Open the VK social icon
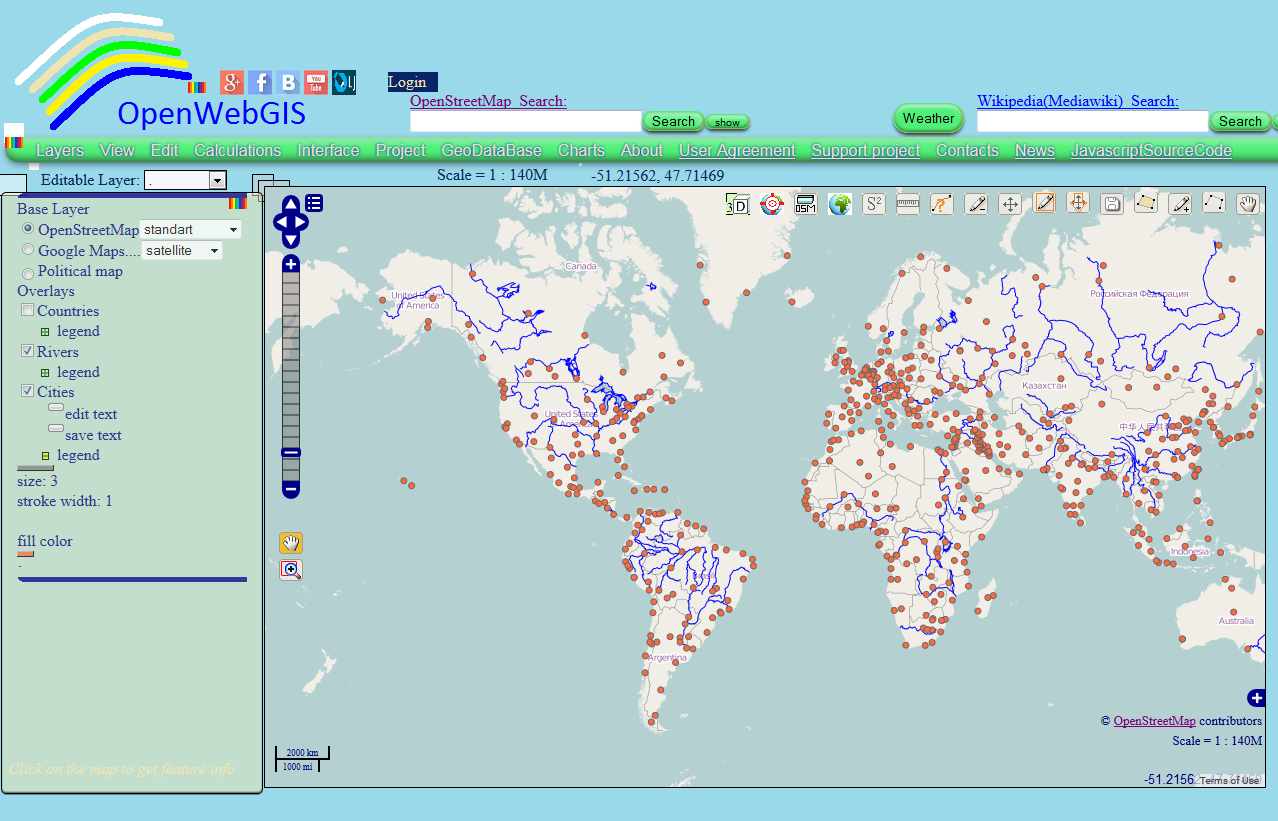The height and width of the screenshot is (821, 1278). pos(288,83)
